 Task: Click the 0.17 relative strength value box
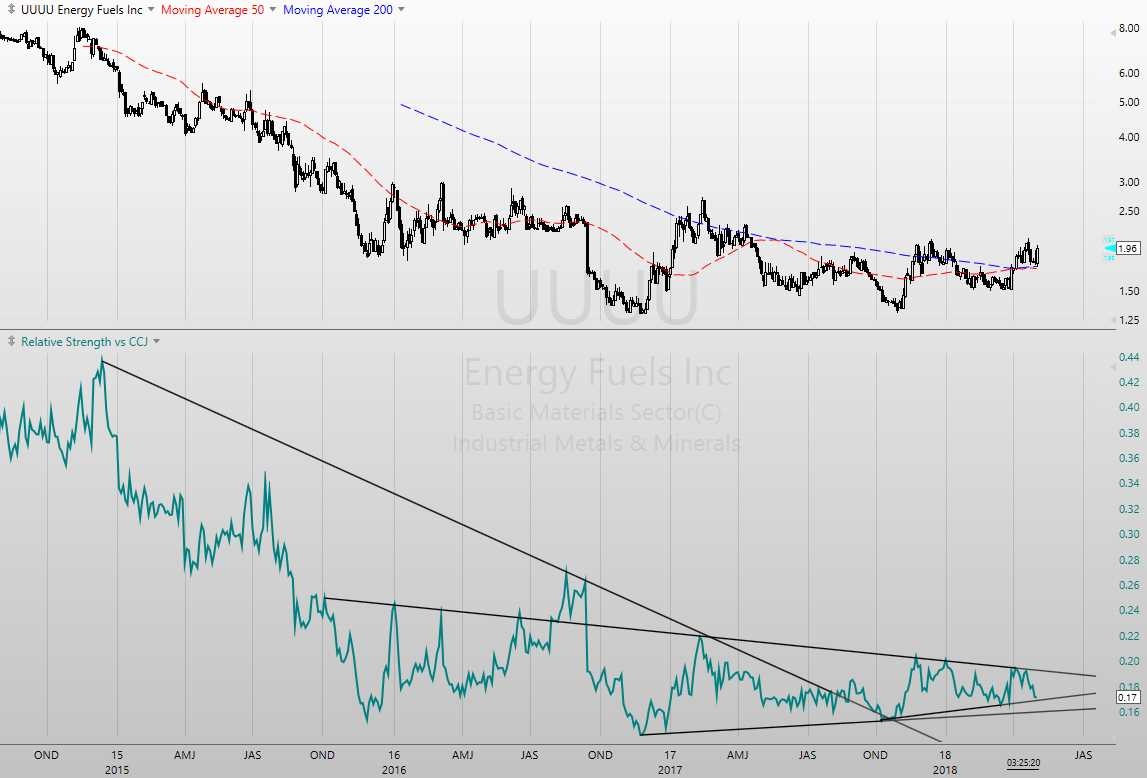tap(1129, 697)
